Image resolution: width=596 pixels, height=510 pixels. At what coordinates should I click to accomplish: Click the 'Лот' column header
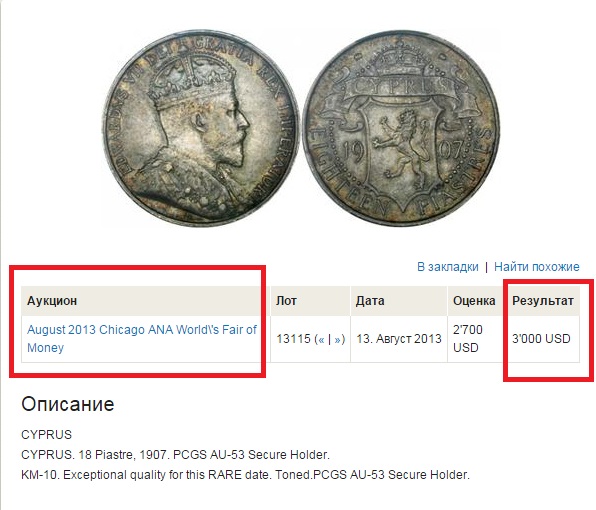(x=286, y=301)
